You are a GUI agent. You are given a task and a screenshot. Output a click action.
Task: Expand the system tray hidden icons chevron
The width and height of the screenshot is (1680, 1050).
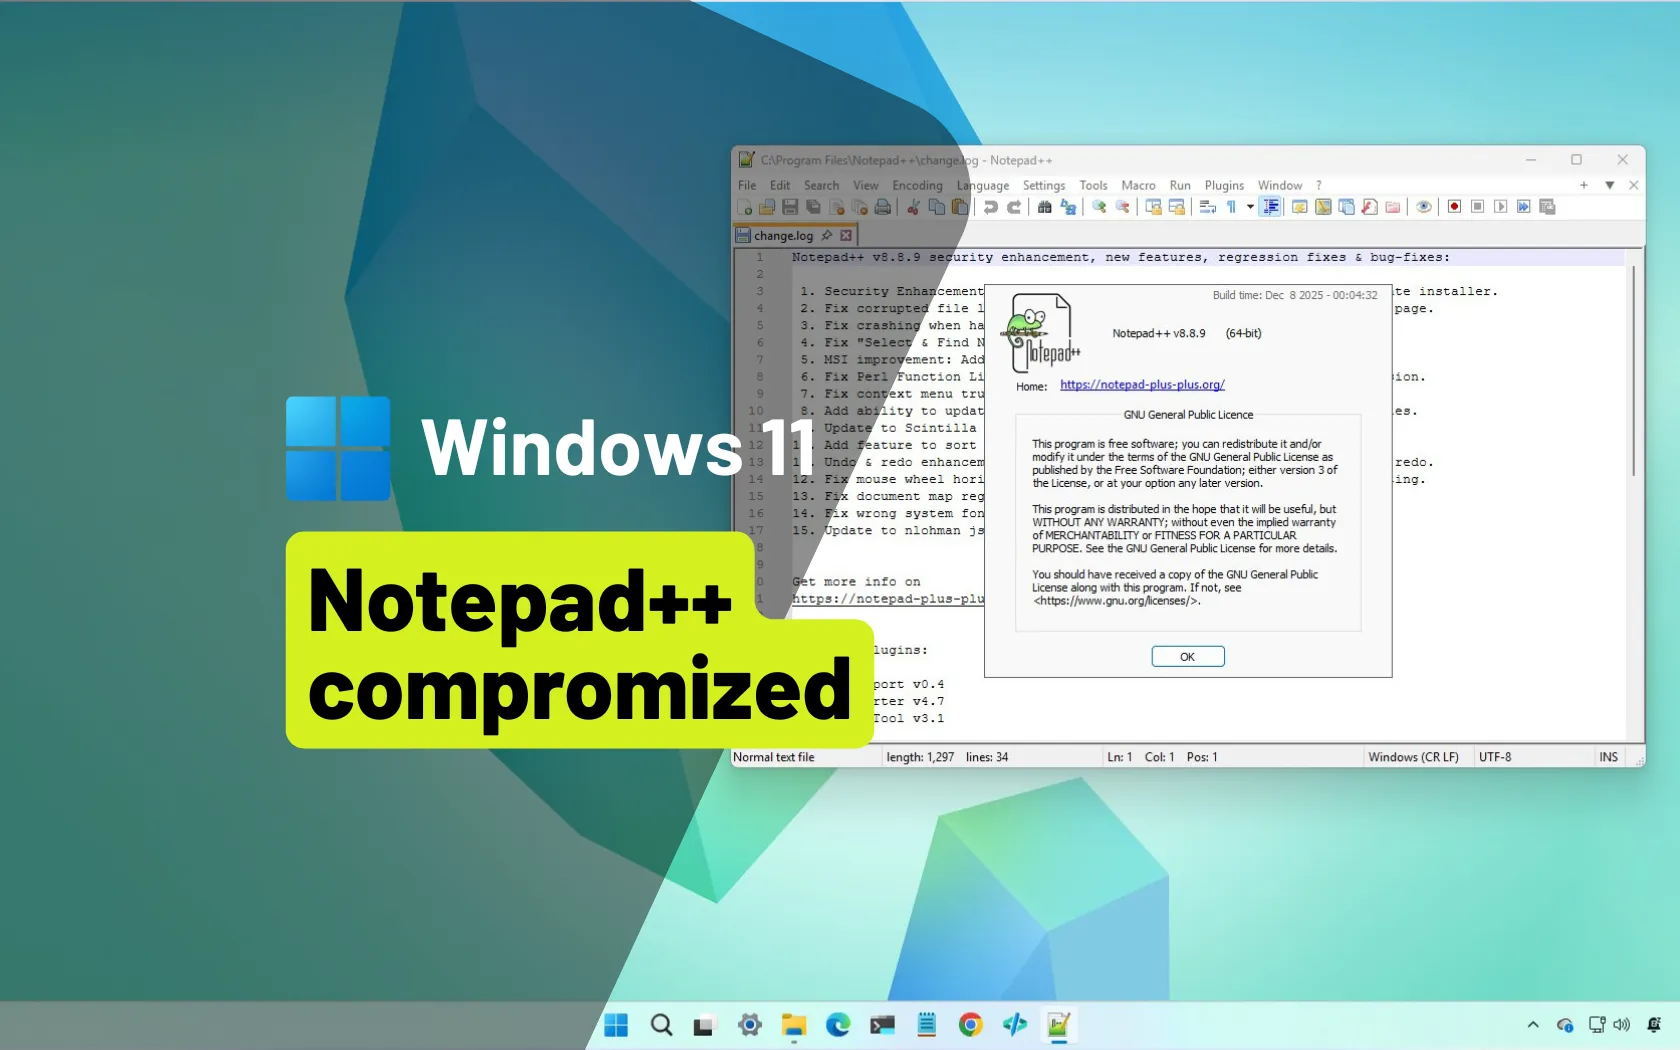pyautogui.click(x=1532, y=1025)
